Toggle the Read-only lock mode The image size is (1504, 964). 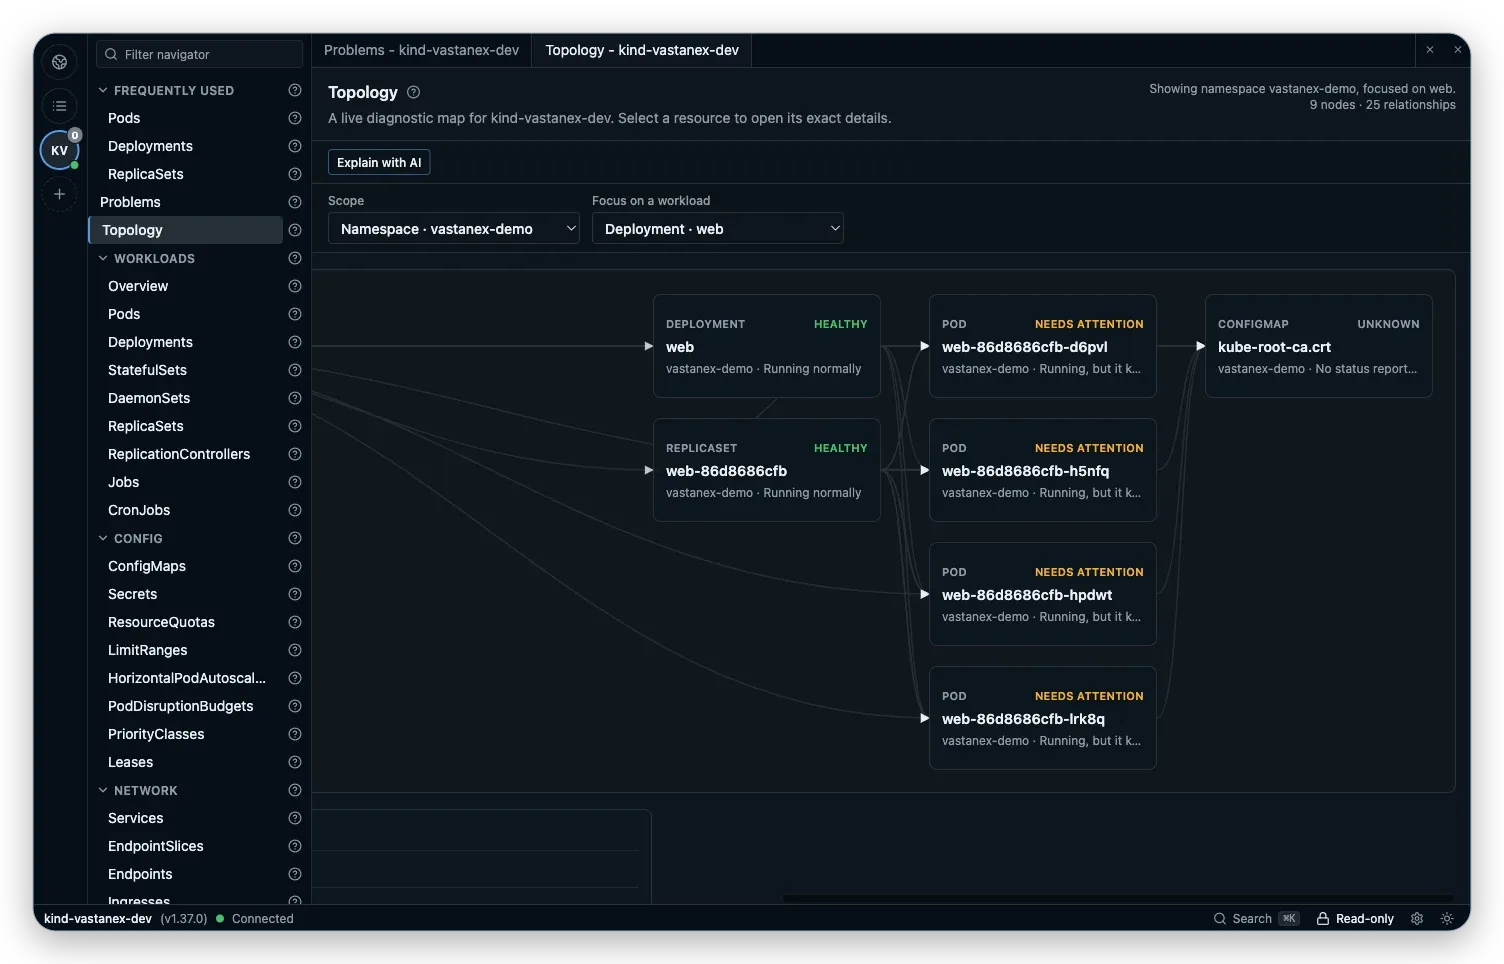click(1355, 918)
